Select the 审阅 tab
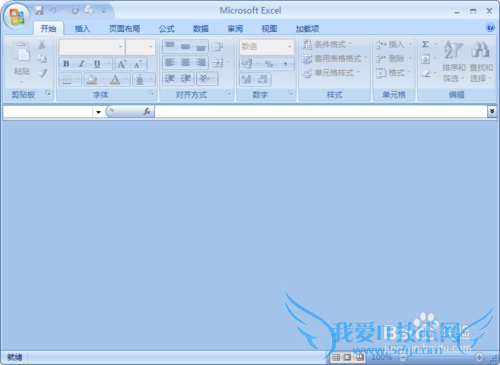 tap(235, 29)
